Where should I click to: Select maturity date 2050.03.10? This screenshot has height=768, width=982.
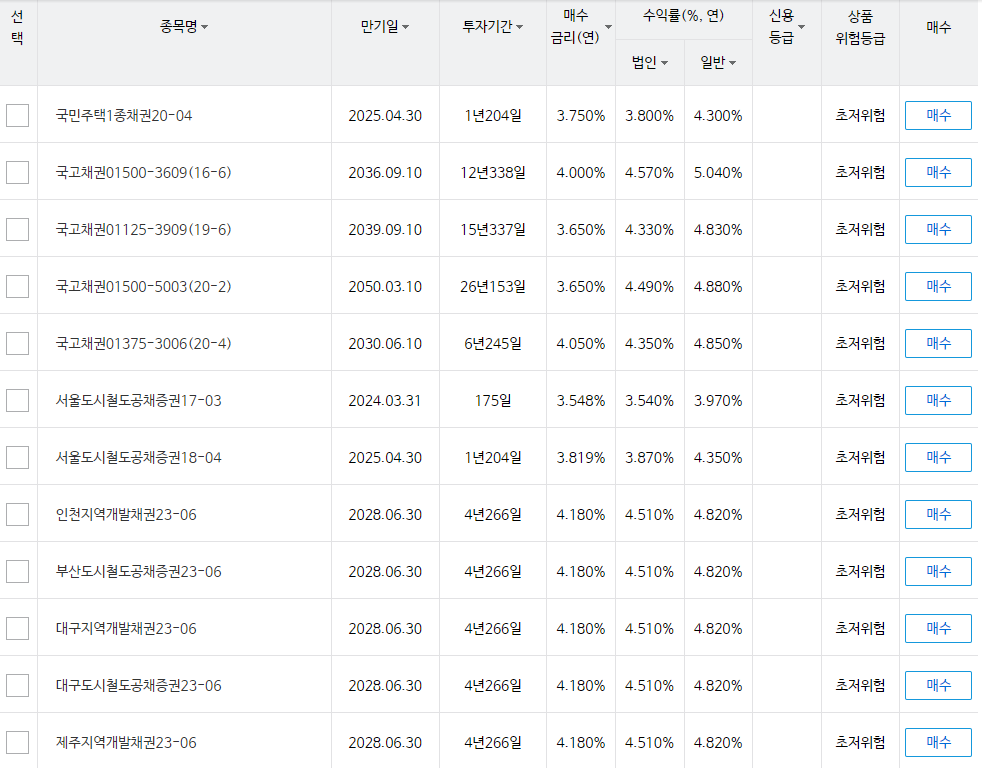pyautogui.click(x=385, y=287)
